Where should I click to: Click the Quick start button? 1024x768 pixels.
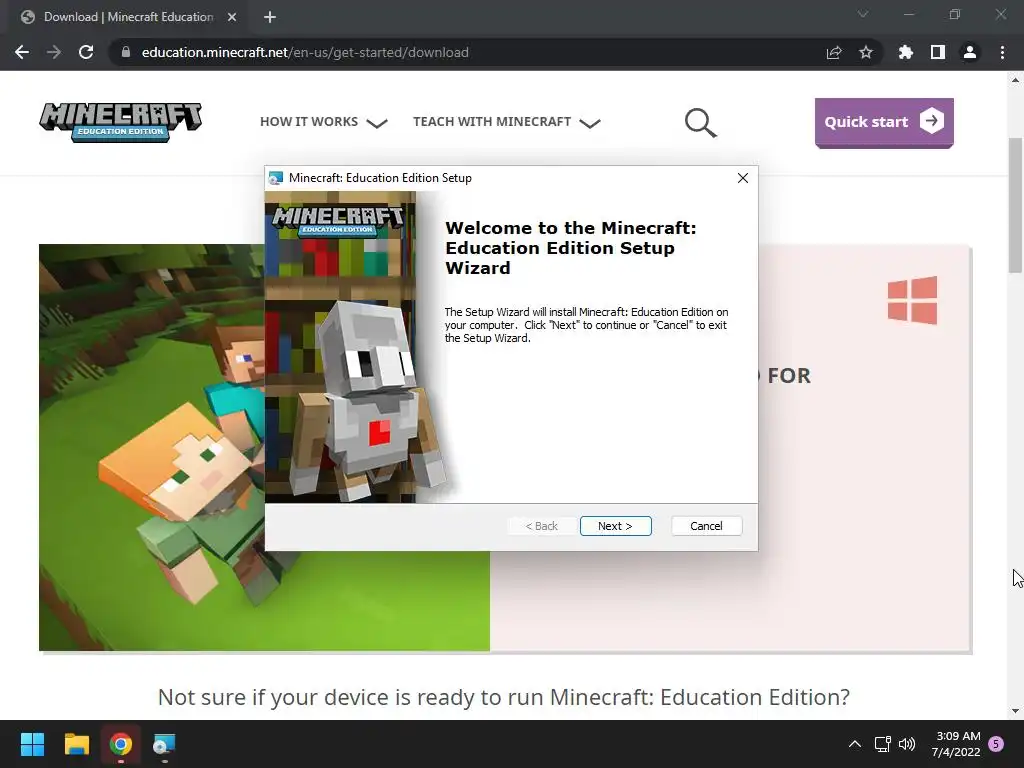tap(884, 122)
